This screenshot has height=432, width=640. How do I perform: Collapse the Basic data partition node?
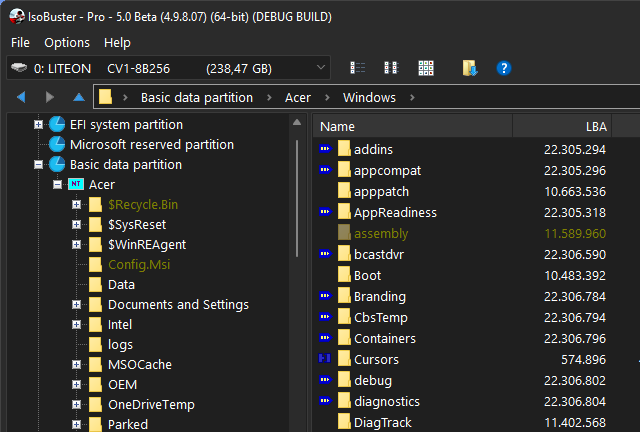coord(38,164)
